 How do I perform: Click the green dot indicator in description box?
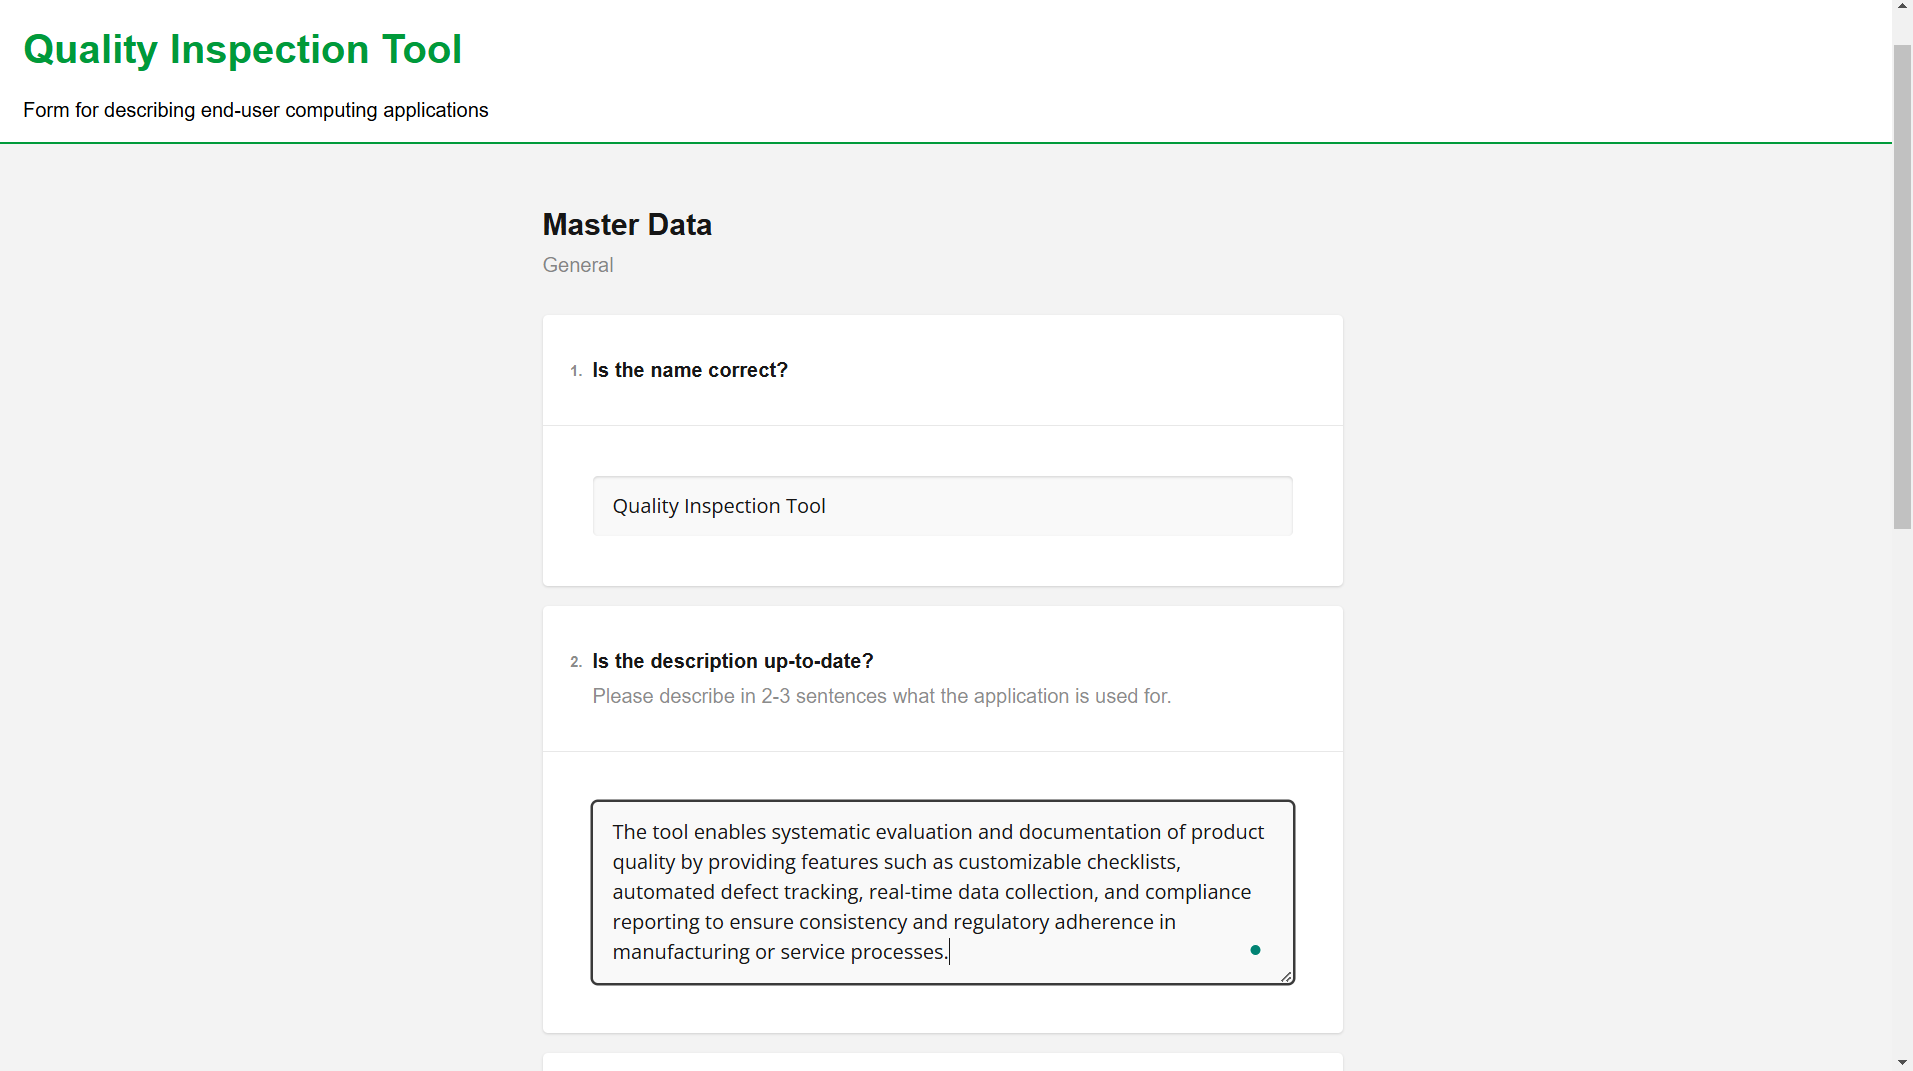1255,950
